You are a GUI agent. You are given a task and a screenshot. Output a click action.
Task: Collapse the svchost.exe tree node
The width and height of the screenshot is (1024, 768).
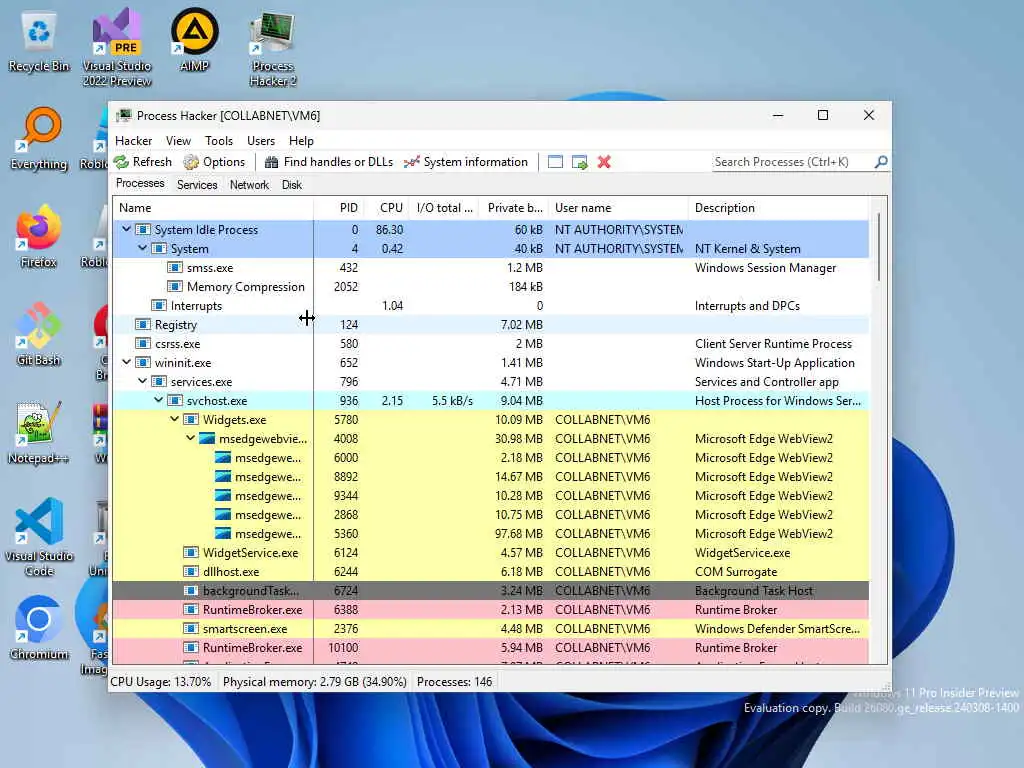tap(159, 400)
